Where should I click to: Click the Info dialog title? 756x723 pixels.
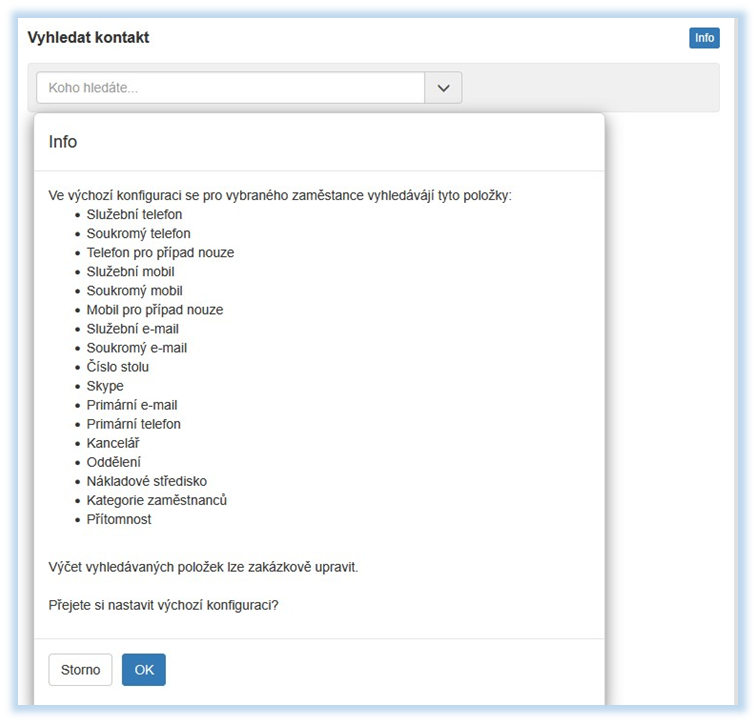click(63, 142)
